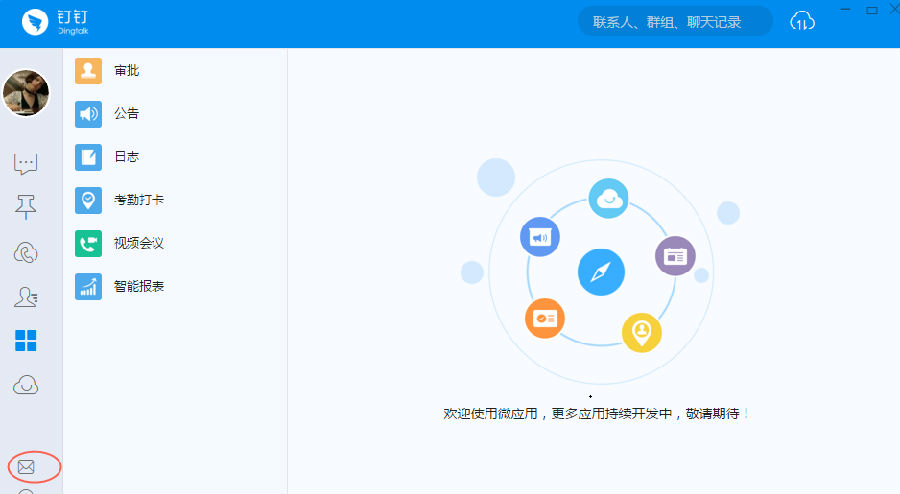Maximize the DingTalk window
Screen dimensions: 900x494
tap(871, 10)
